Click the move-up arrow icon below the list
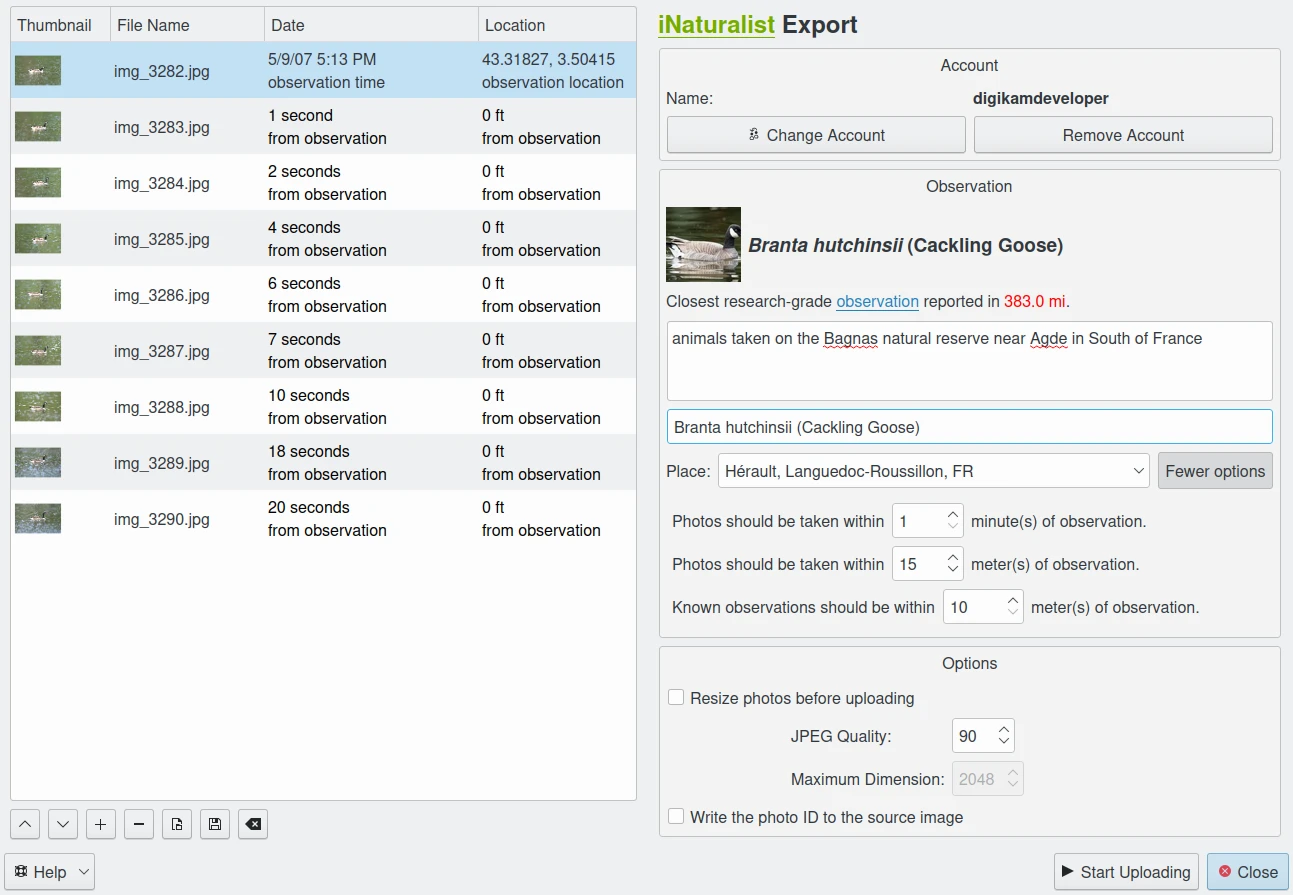Image resolution: width=1293 pixels, height=895 pixels. click(x=25, y=824)
